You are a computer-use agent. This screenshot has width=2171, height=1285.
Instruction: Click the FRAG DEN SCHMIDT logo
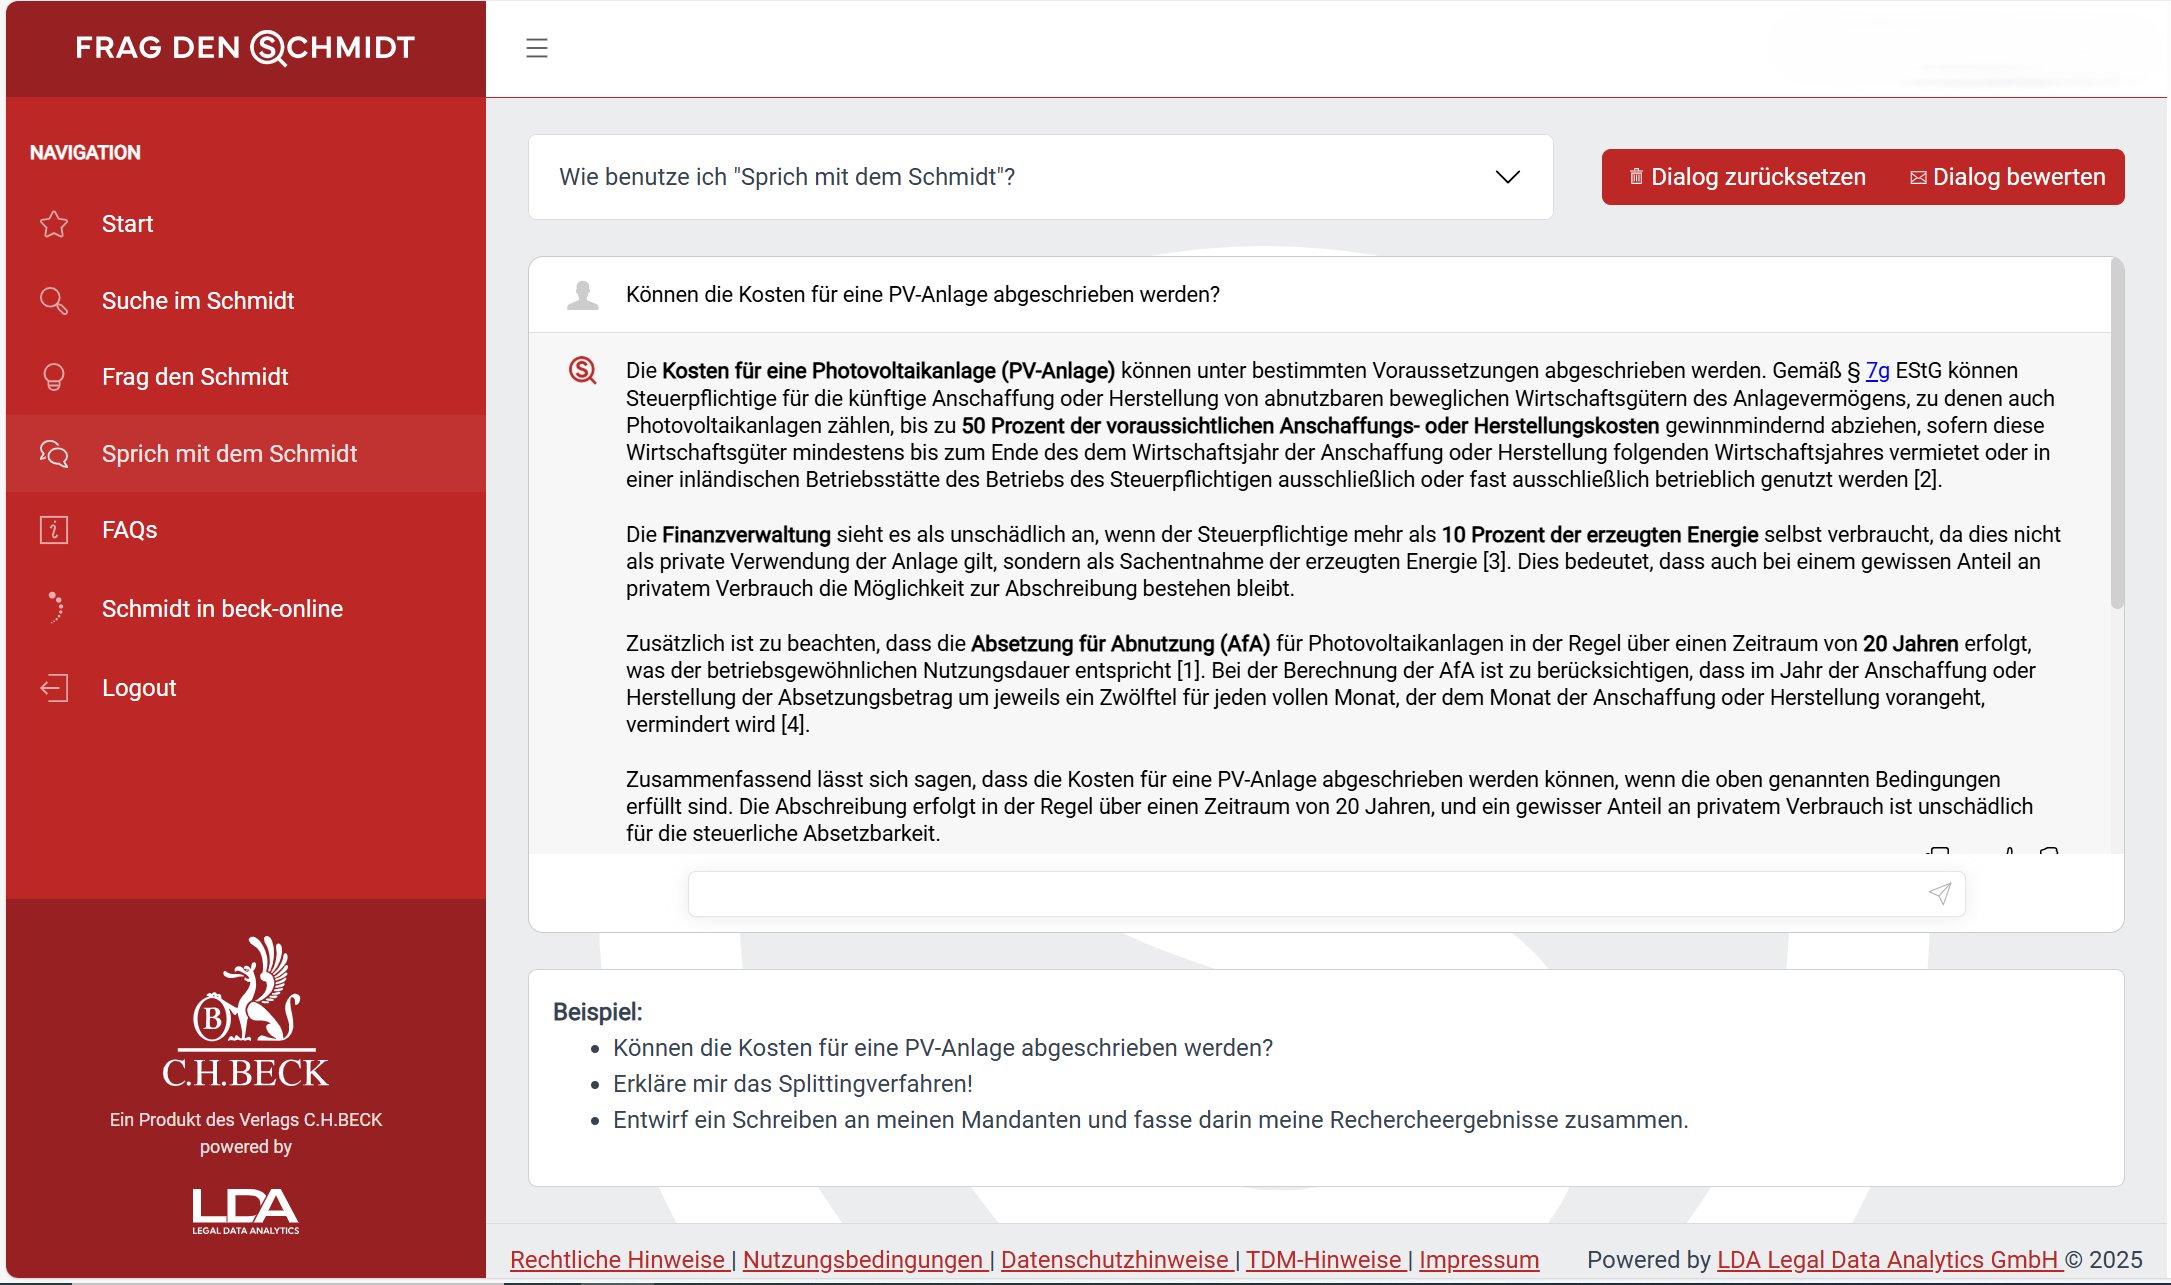[245, 48]
